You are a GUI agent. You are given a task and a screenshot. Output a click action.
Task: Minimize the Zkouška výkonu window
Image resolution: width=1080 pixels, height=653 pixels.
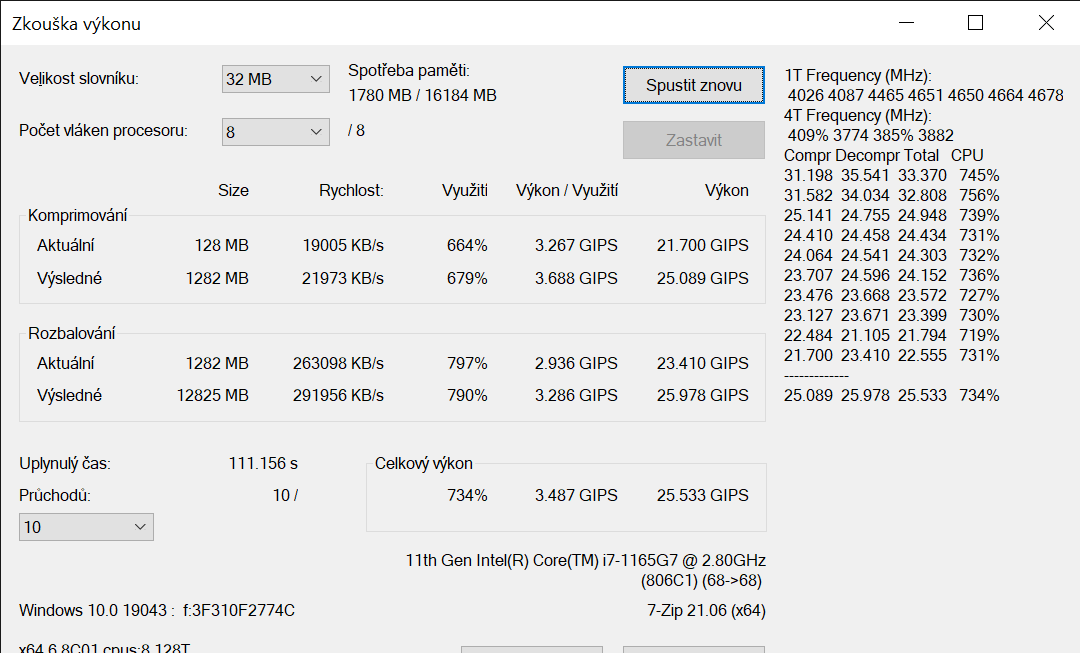point(908,23)
